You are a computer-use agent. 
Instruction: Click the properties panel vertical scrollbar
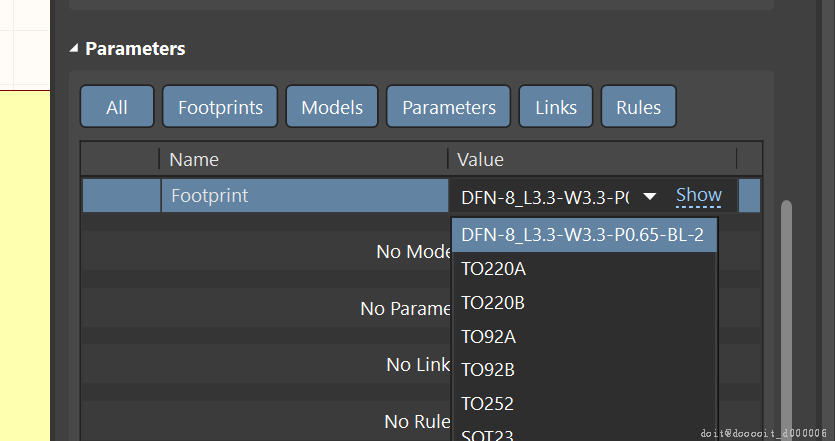pyautogui.click(x=786, y=300)
